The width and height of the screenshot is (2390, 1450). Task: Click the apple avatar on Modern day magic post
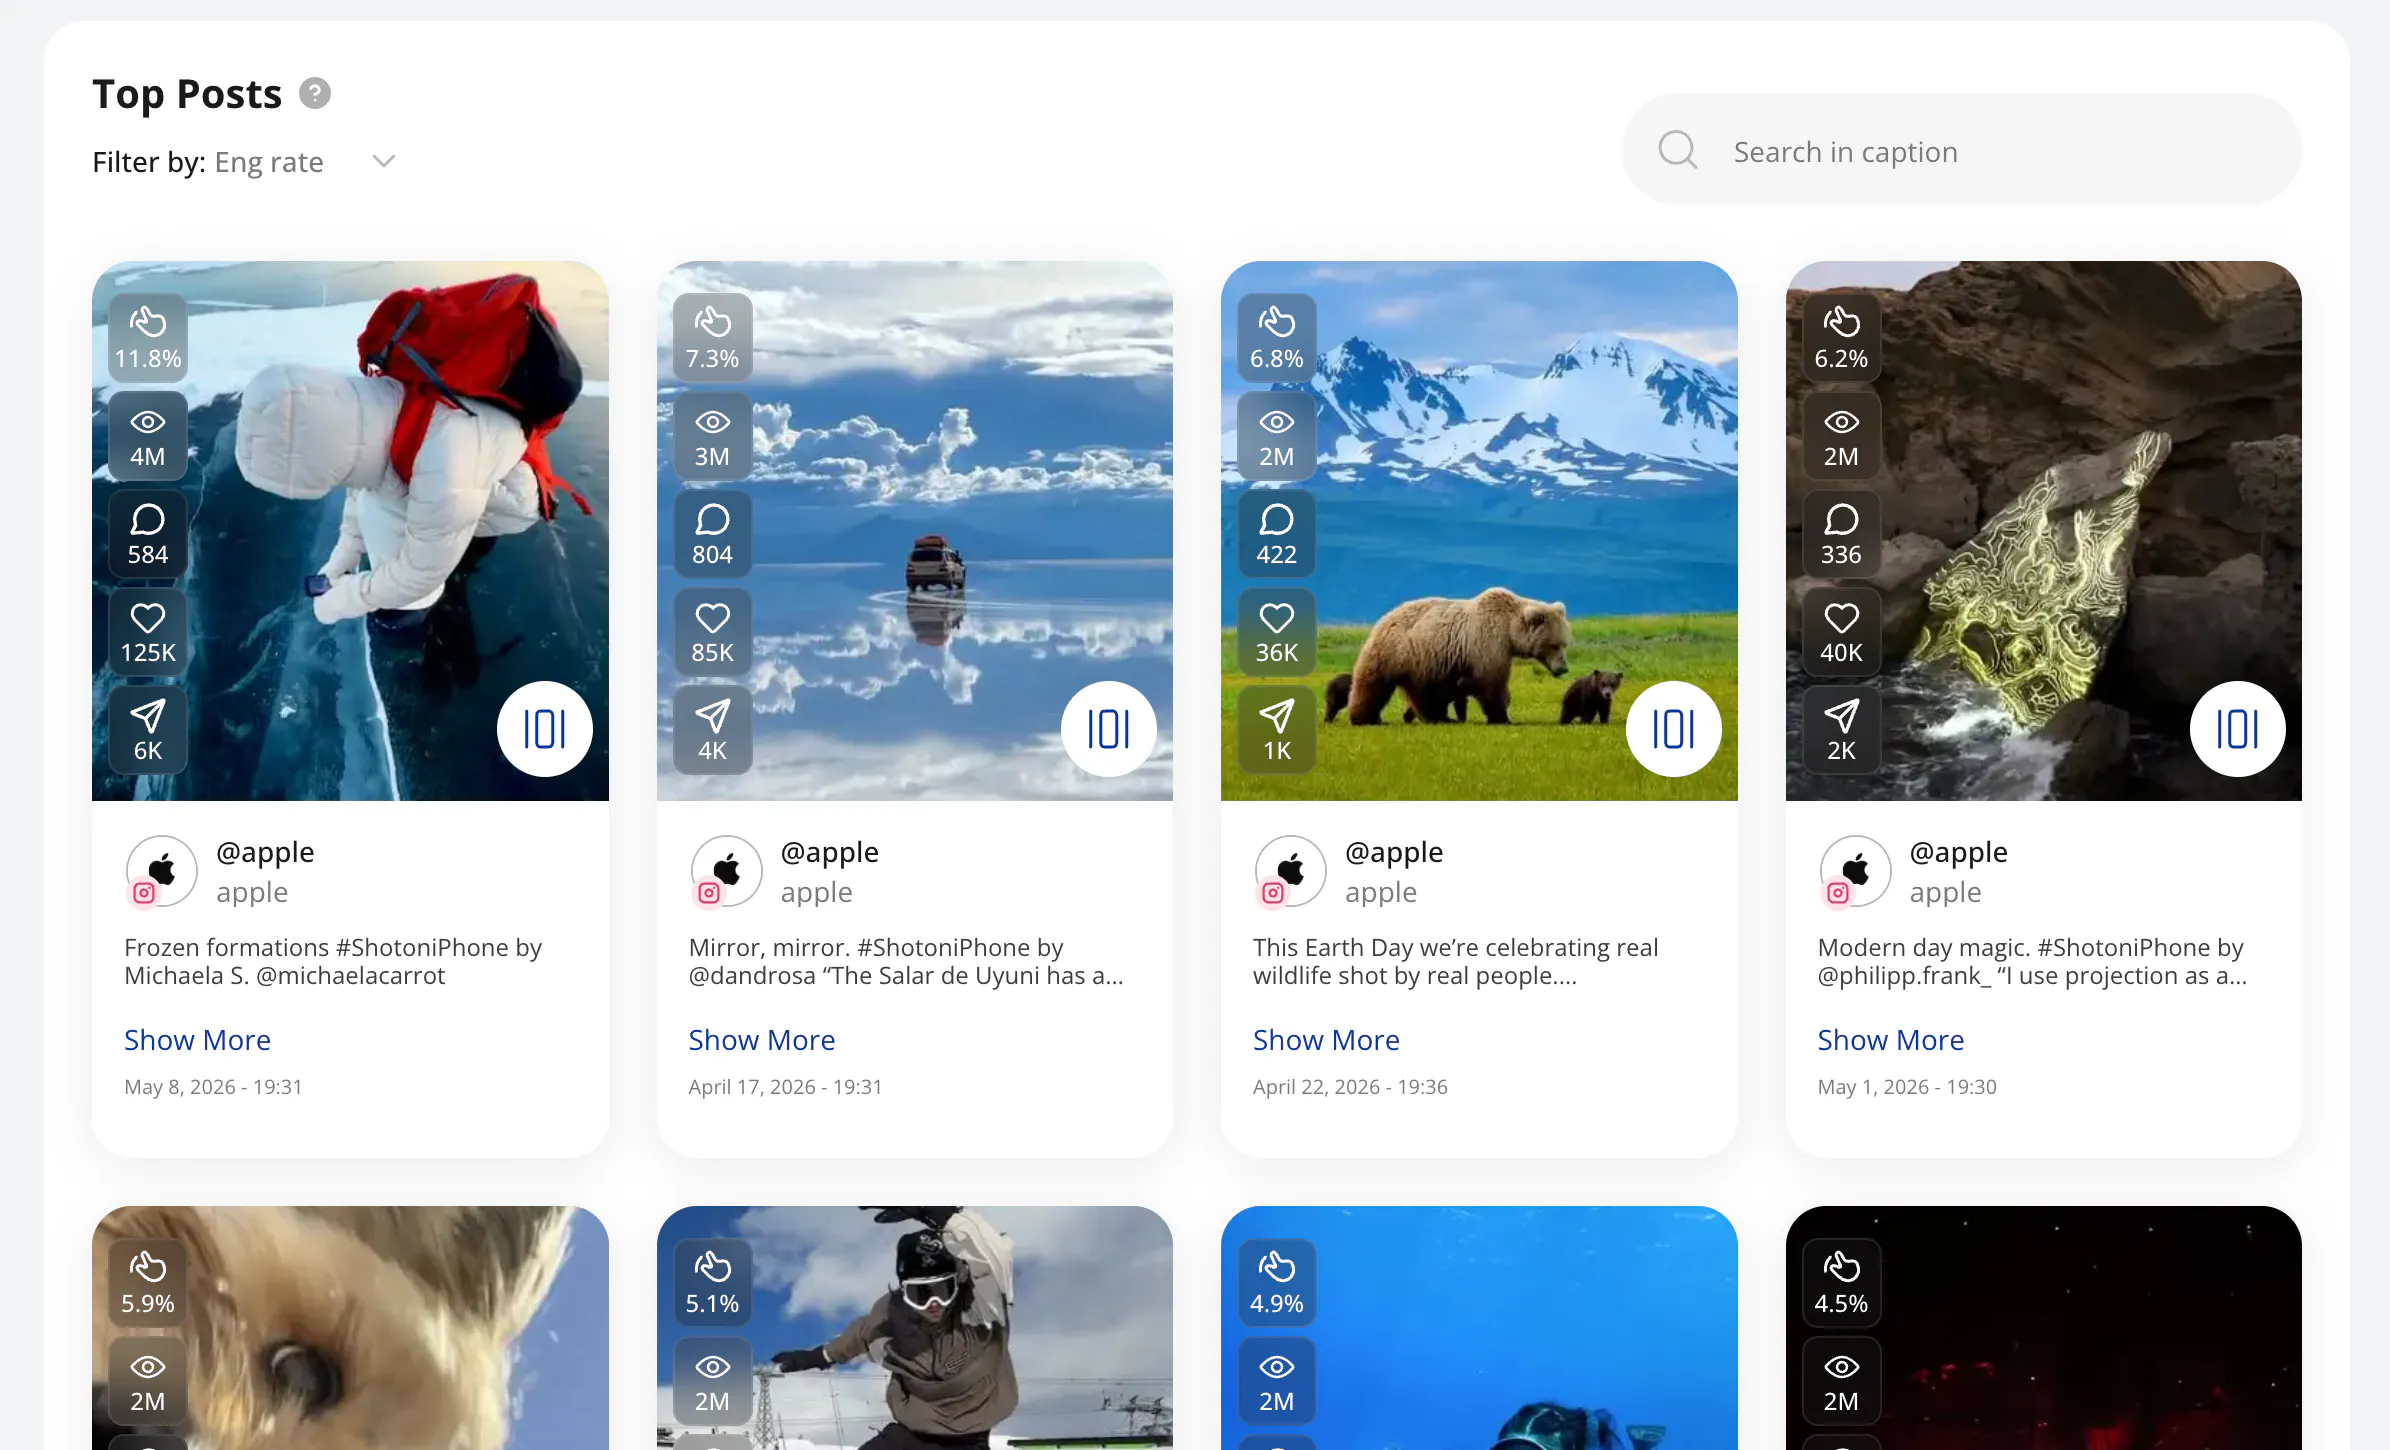click(x=1855, y=871)
